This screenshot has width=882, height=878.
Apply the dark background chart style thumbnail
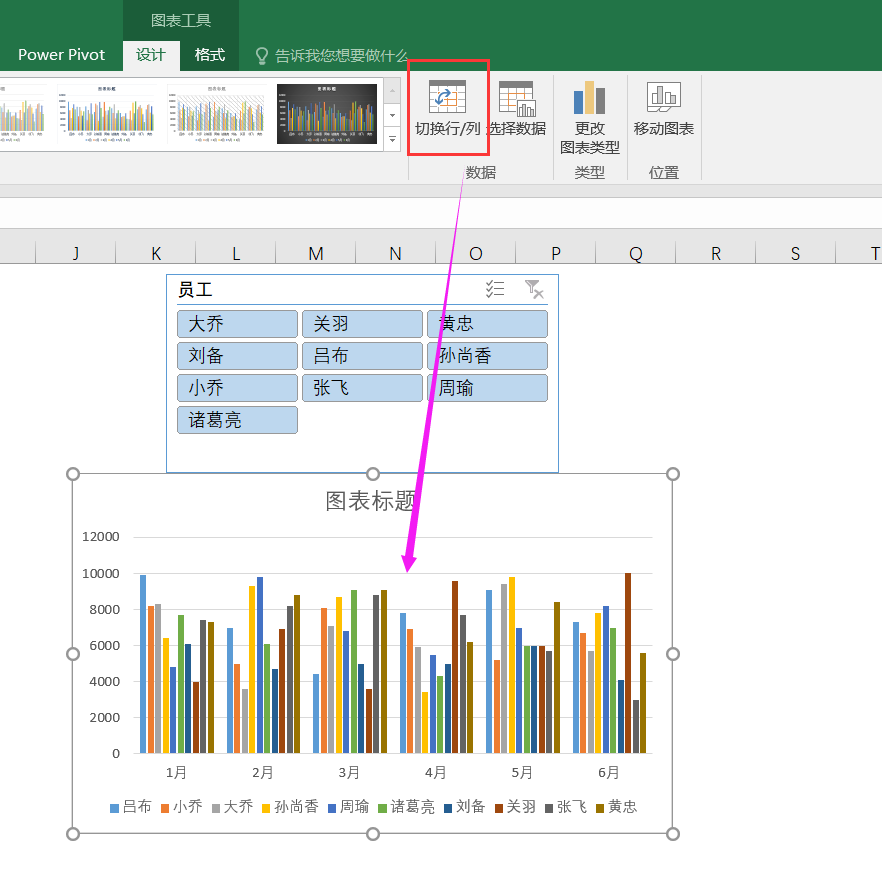(326, 114)
